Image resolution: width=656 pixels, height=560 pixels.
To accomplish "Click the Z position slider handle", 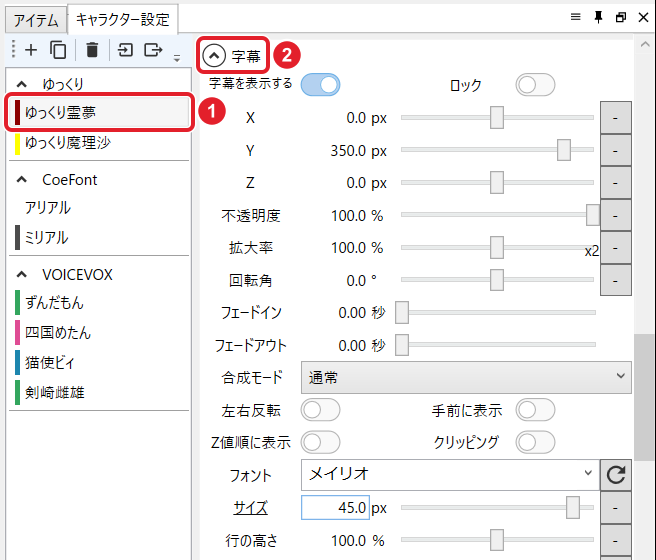I will tap(497, 182).
